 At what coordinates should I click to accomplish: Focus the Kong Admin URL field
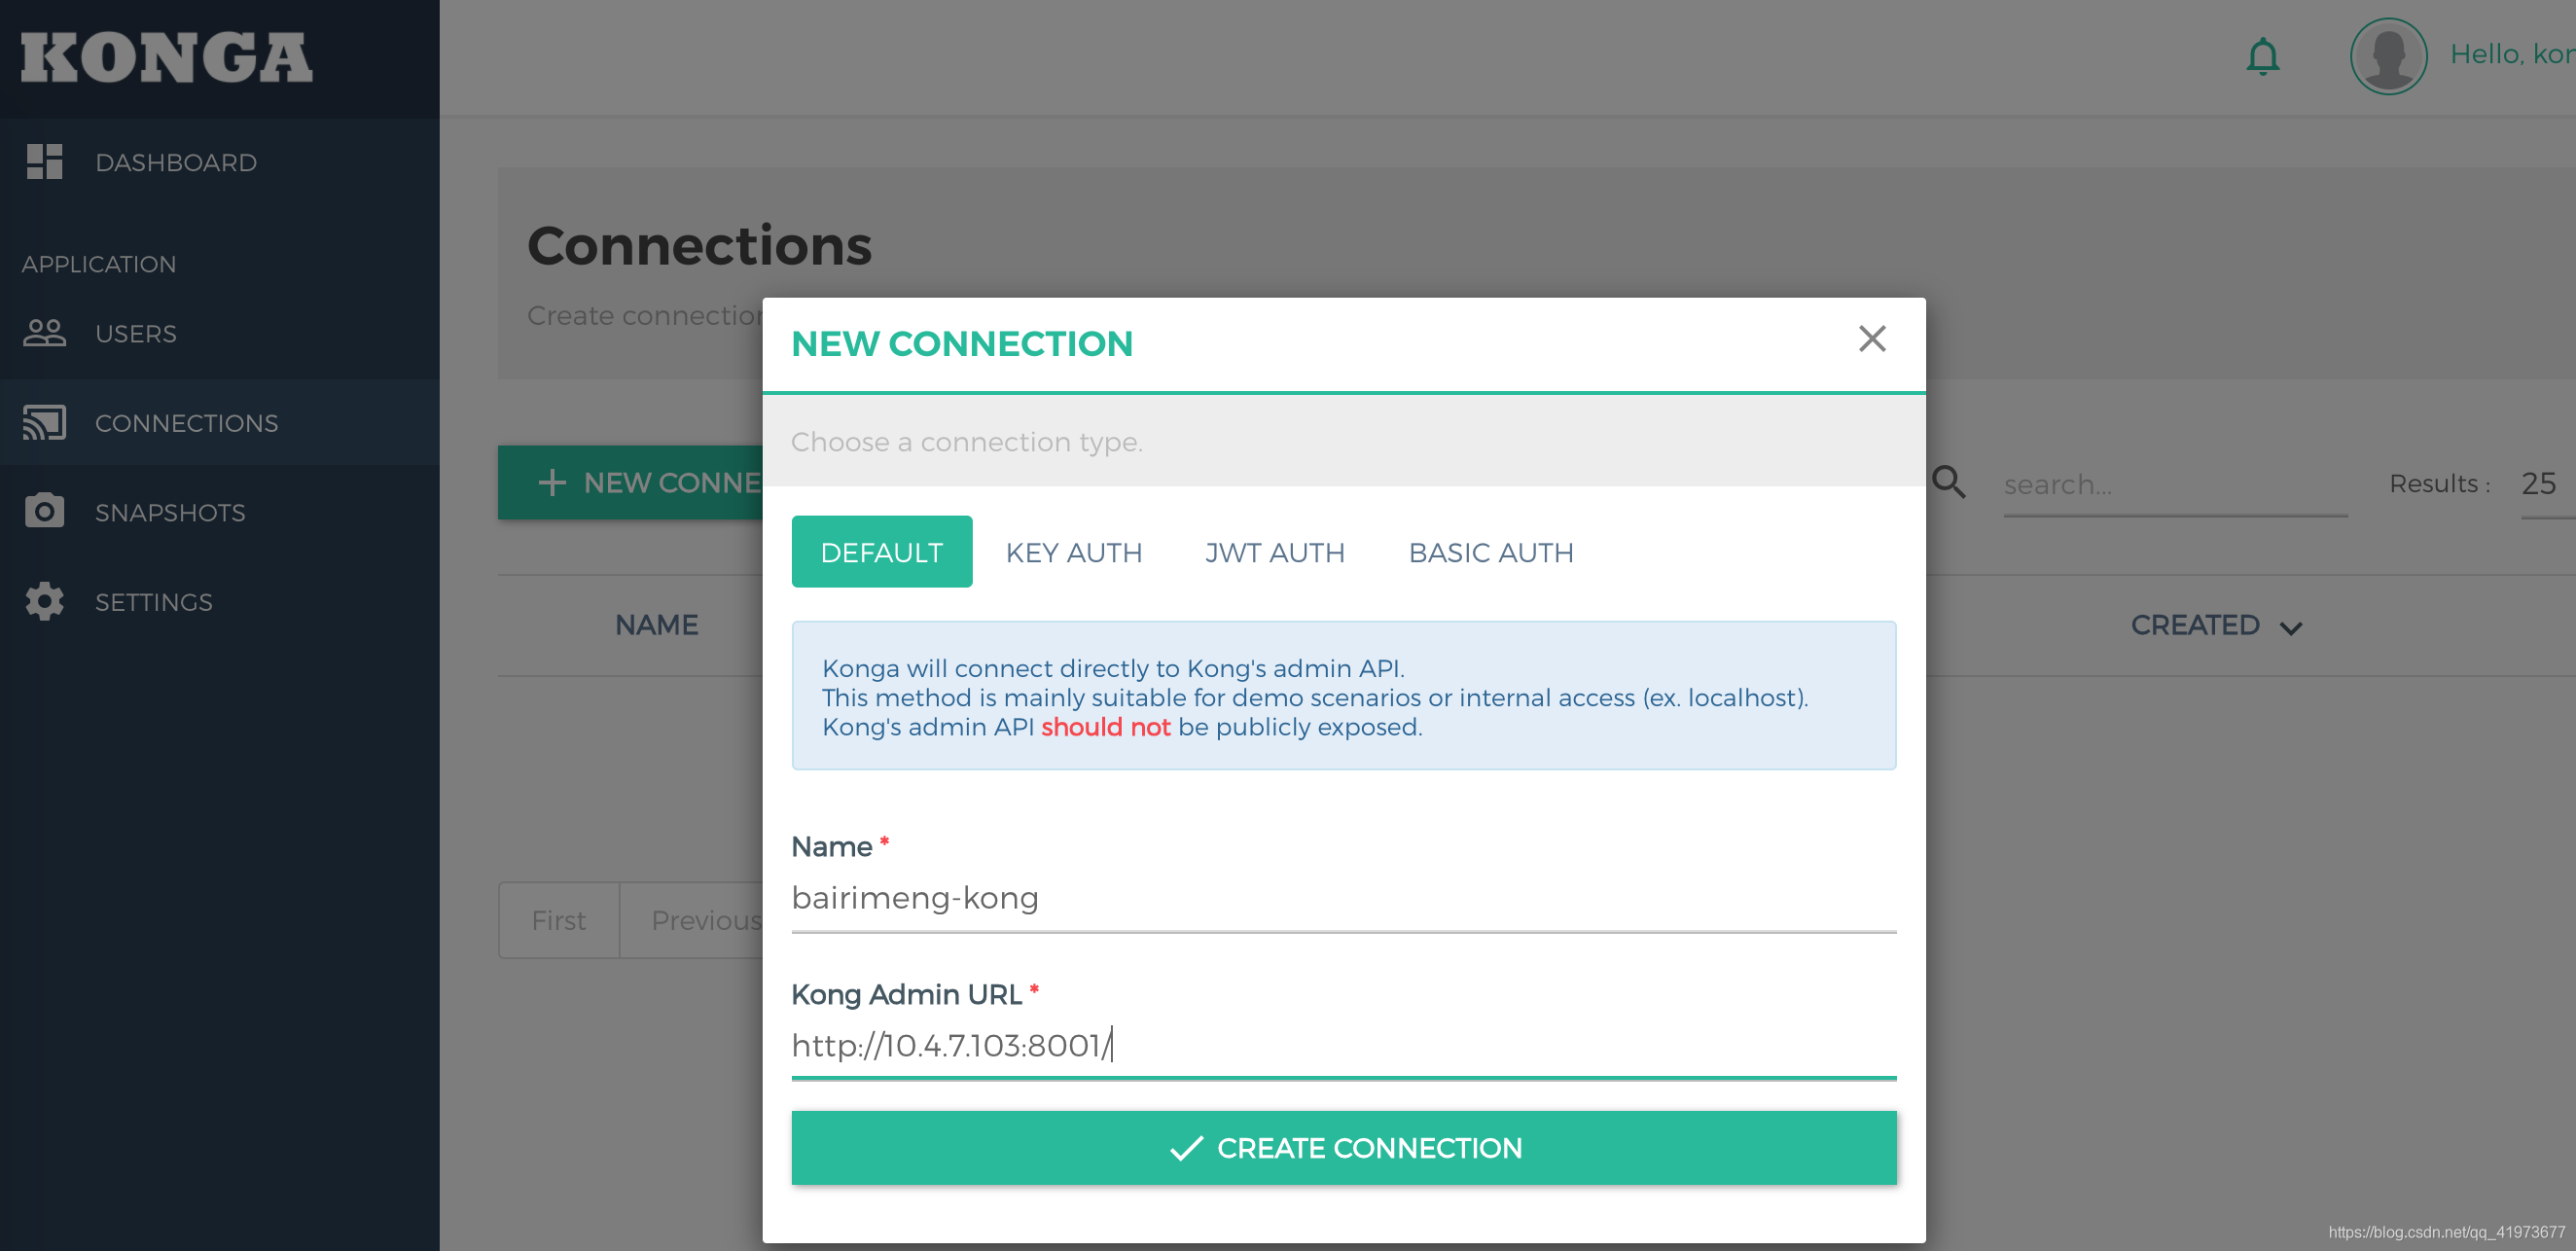click(1342, 1045)
